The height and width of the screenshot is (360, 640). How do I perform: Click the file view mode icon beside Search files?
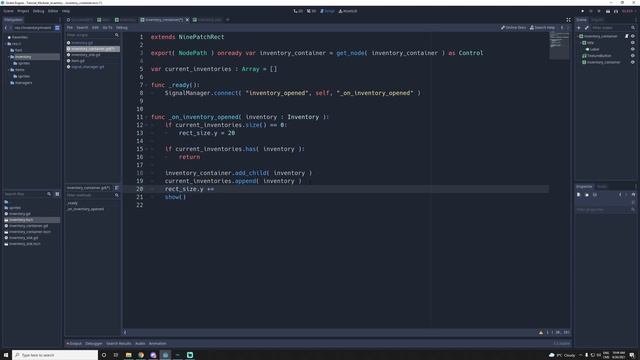tap(57, 194)
